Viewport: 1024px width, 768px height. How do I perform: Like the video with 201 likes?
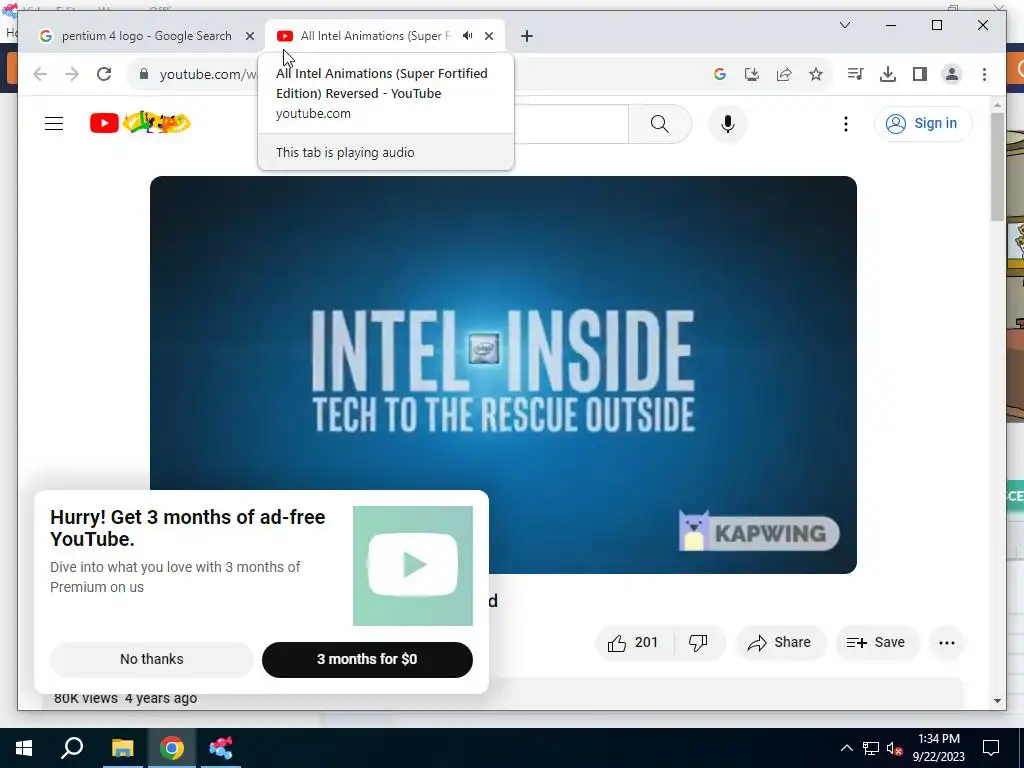[633, 643]
